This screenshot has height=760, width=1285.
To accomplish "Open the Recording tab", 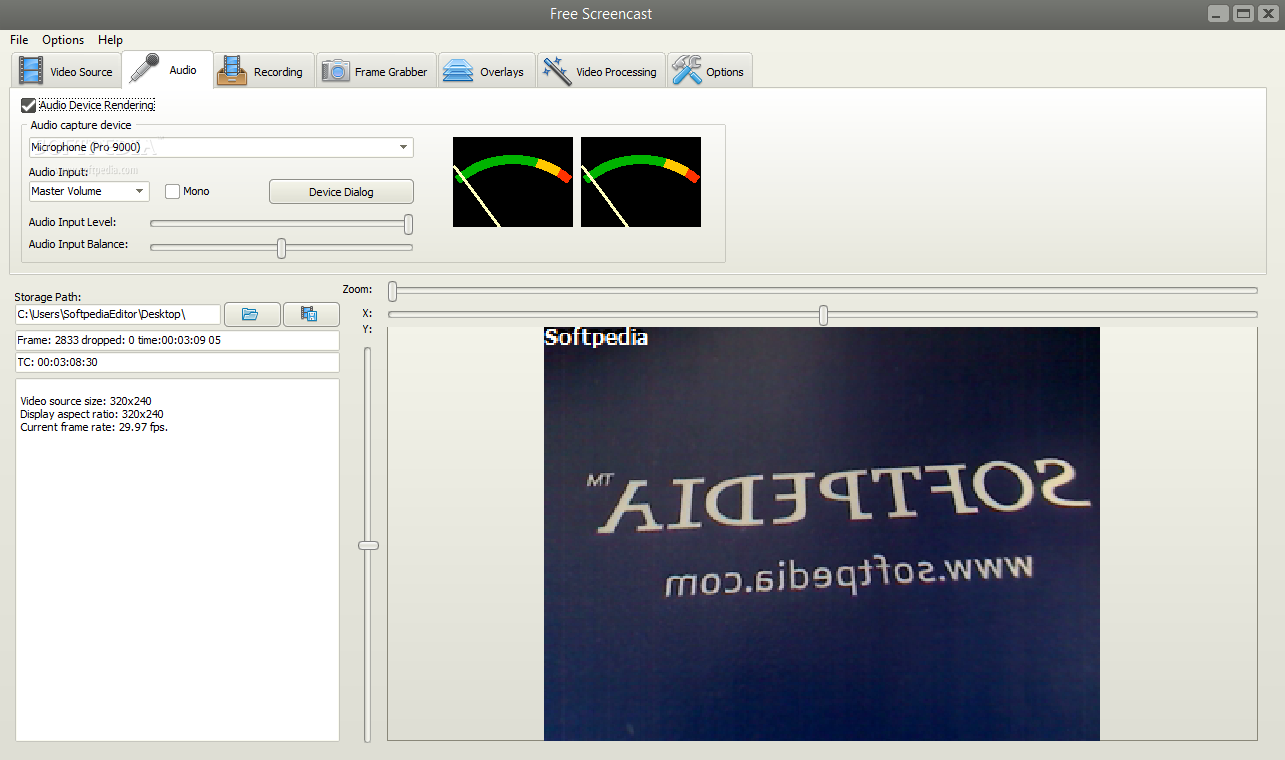I will [264, 71].
